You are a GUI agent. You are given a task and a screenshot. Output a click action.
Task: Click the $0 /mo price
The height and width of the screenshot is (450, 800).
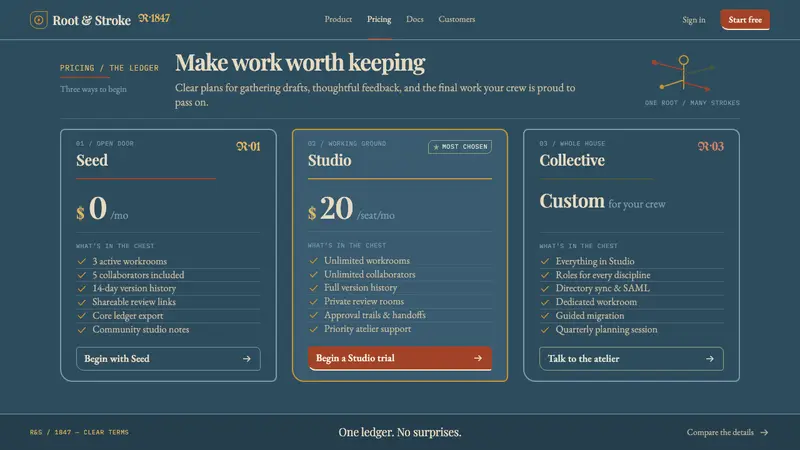pos(102,209)
